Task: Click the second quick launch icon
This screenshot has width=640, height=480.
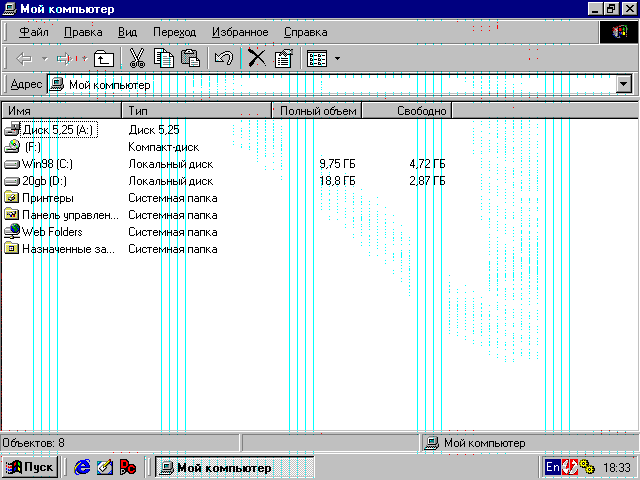Action: tap(105, 467)
